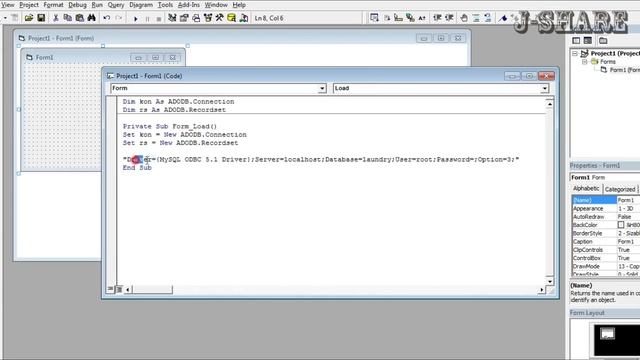640x360 pixels.
Task: Click code horizontal scrollbar thumb
Action: tap(152, 289)
